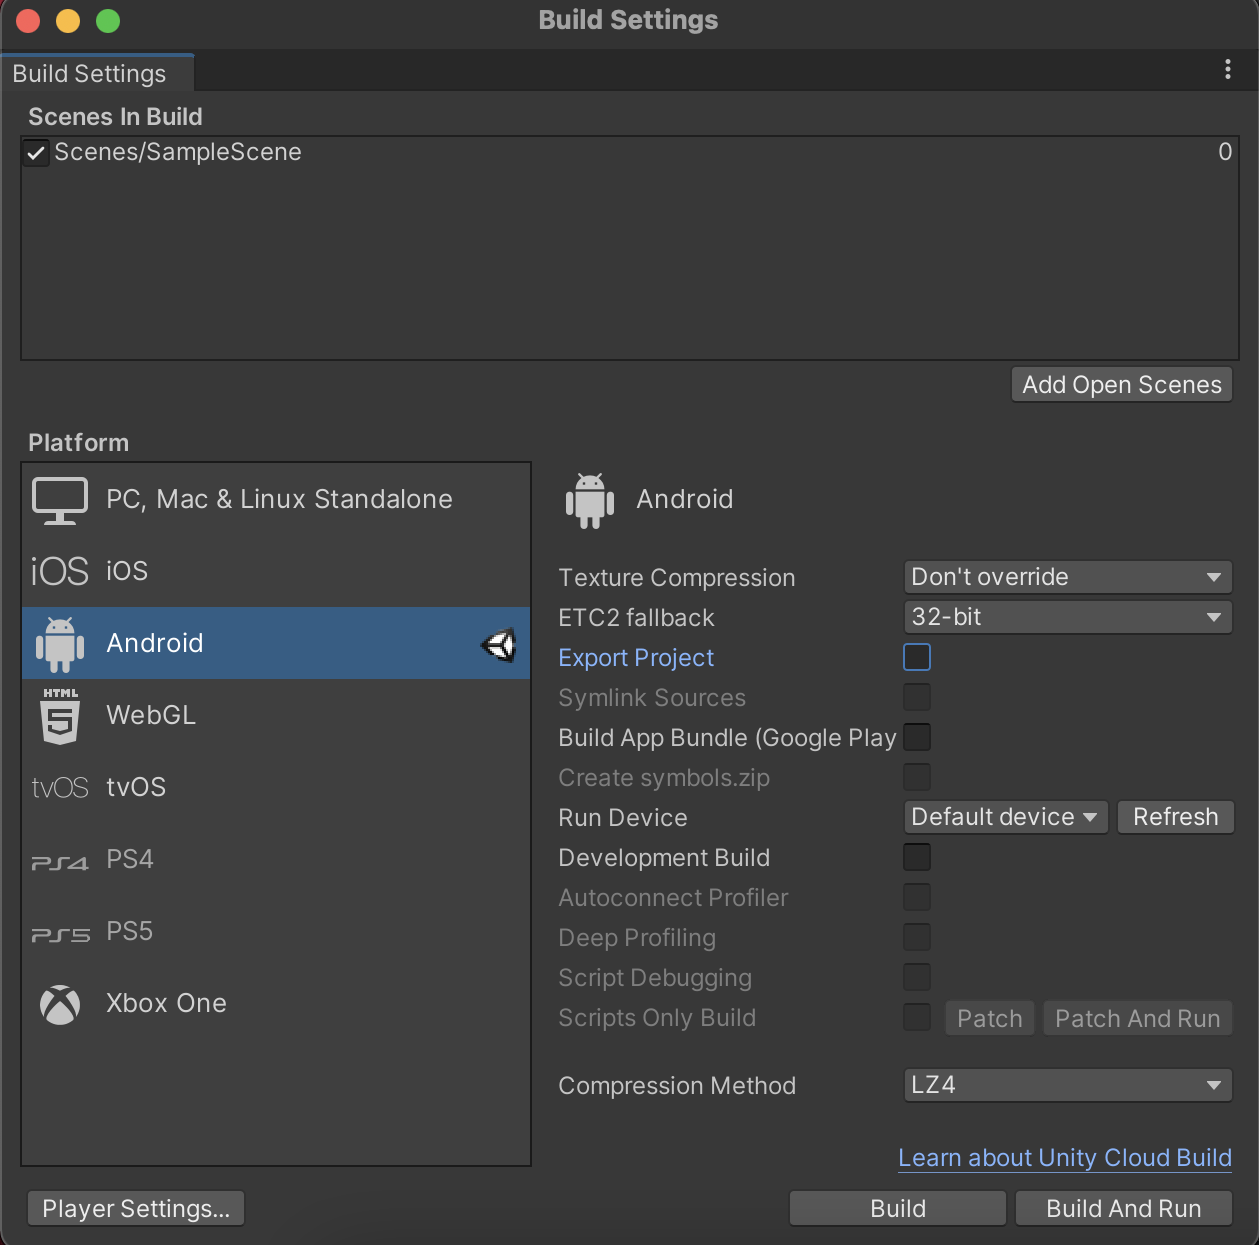Select the Xbox One platform entry
This screenshot has width=1259, height=1245.
[276, 1004]
